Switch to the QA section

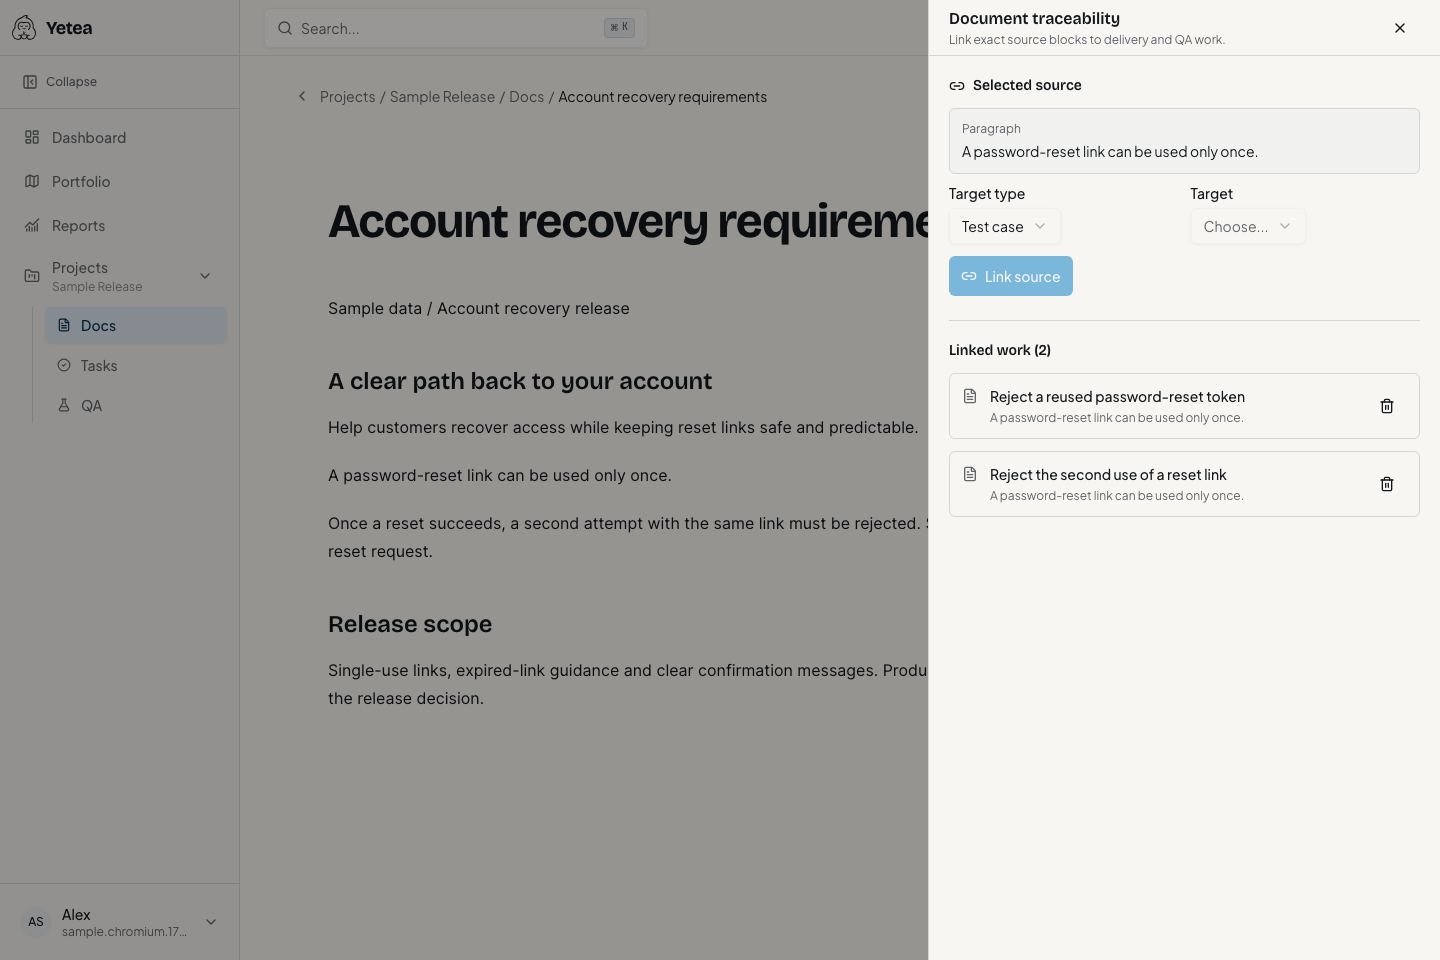(x=136, y=406)
